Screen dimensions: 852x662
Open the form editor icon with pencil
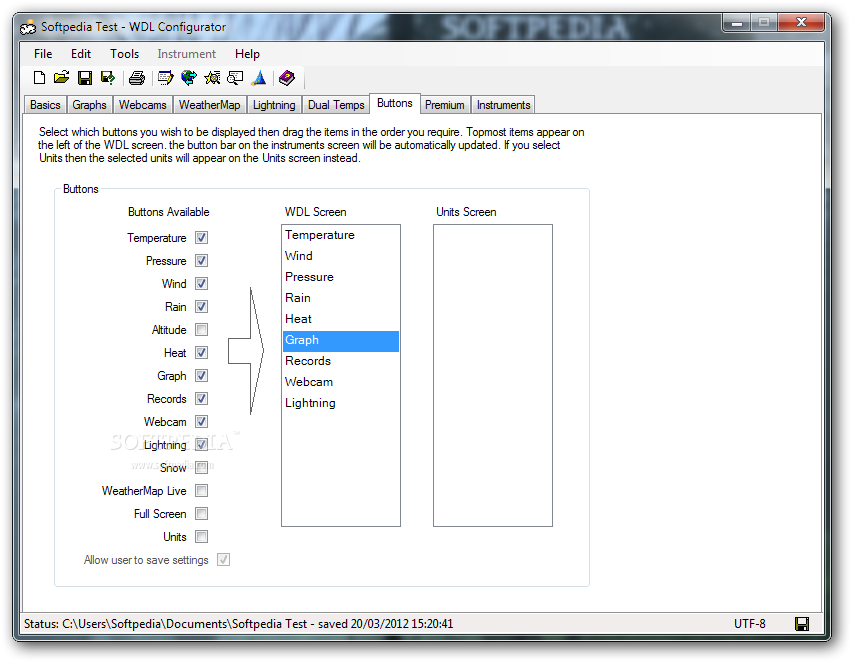coord(165,78)
